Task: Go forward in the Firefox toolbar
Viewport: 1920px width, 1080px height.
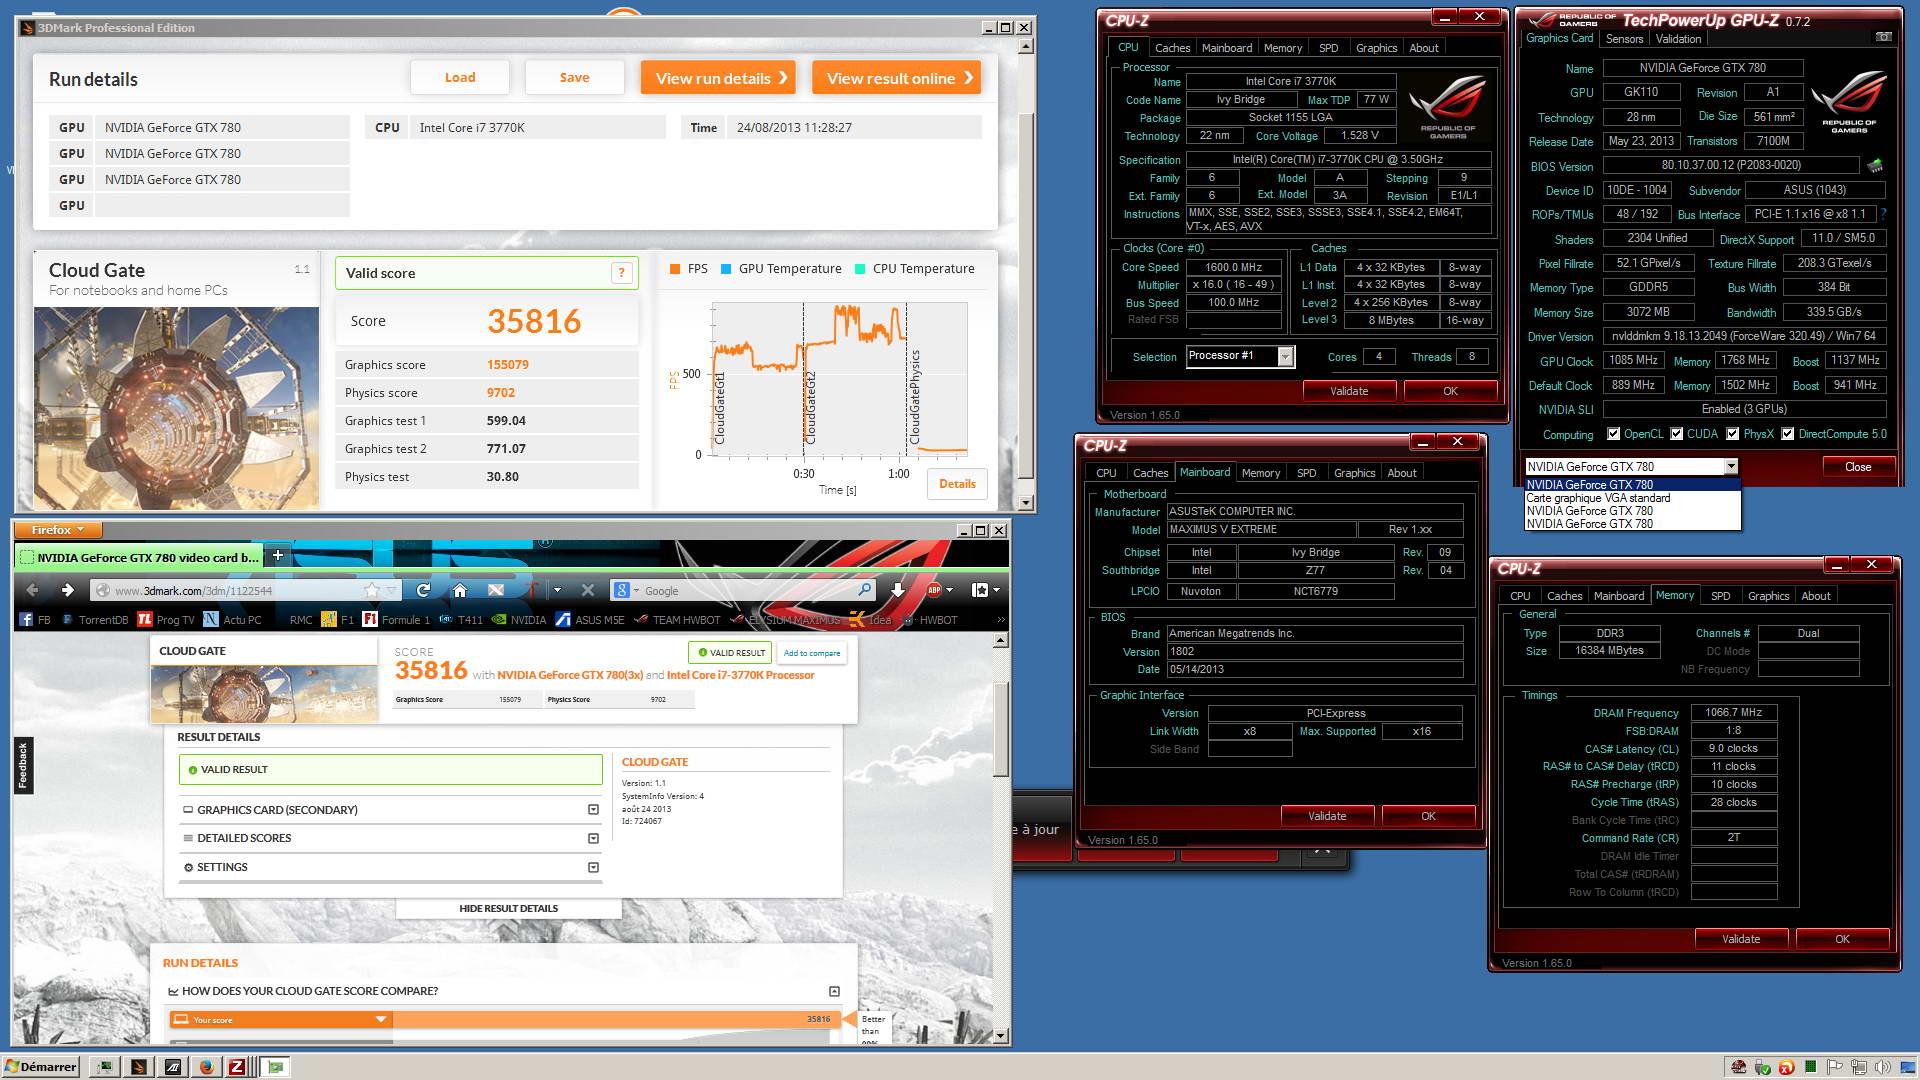Action: click(67, 590)
